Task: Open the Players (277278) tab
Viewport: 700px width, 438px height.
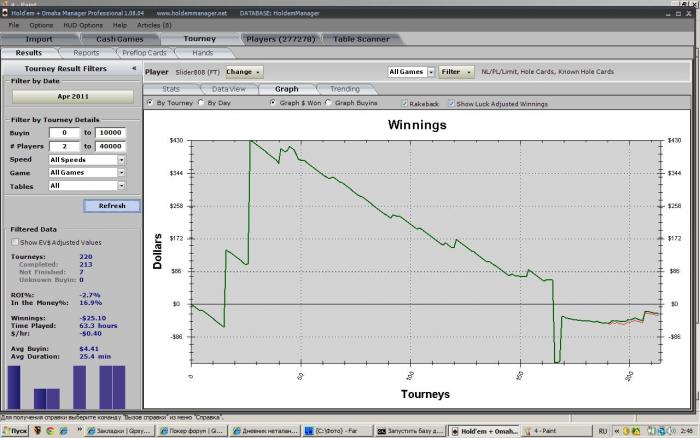Action: coord(281,39)
